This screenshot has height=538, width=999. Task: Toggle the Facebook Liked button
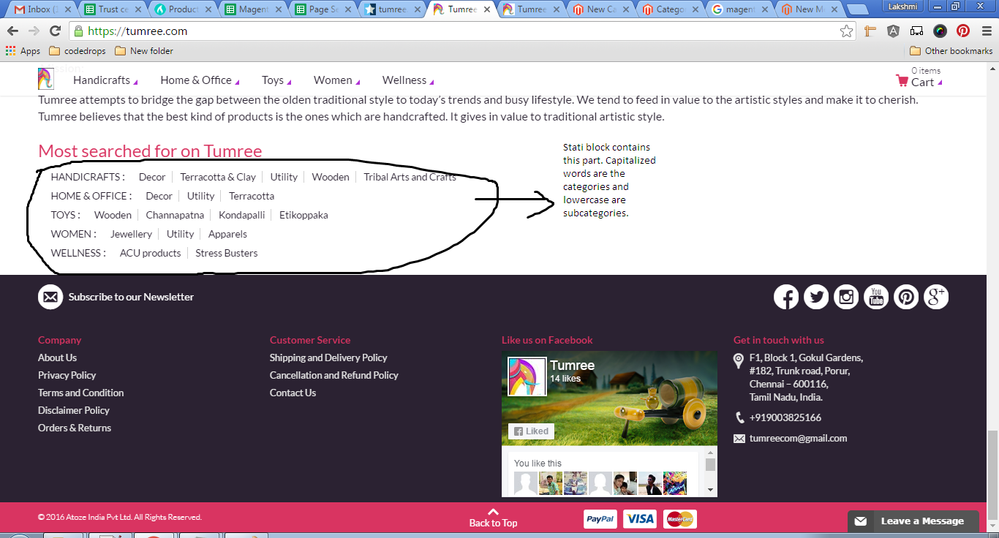coord(530,431)
